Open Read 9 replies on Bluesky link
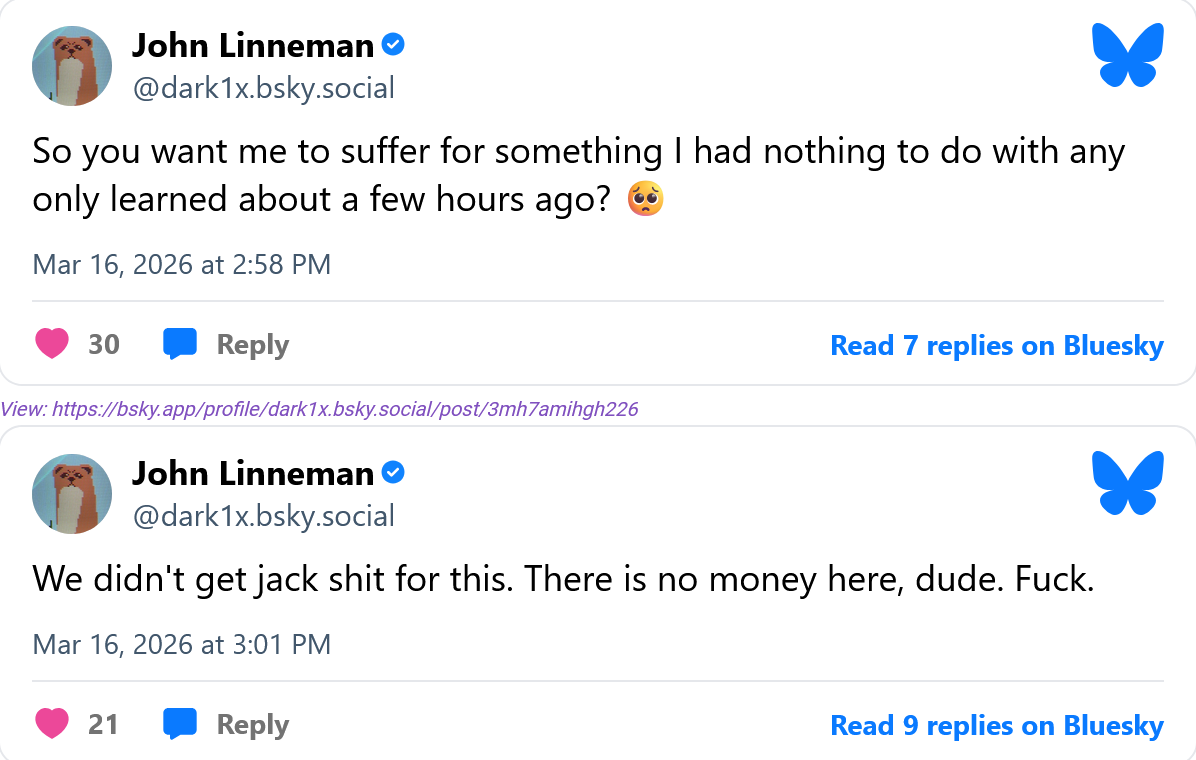Viewport: 1196px width, 760px height. click(x=997, y=726)
